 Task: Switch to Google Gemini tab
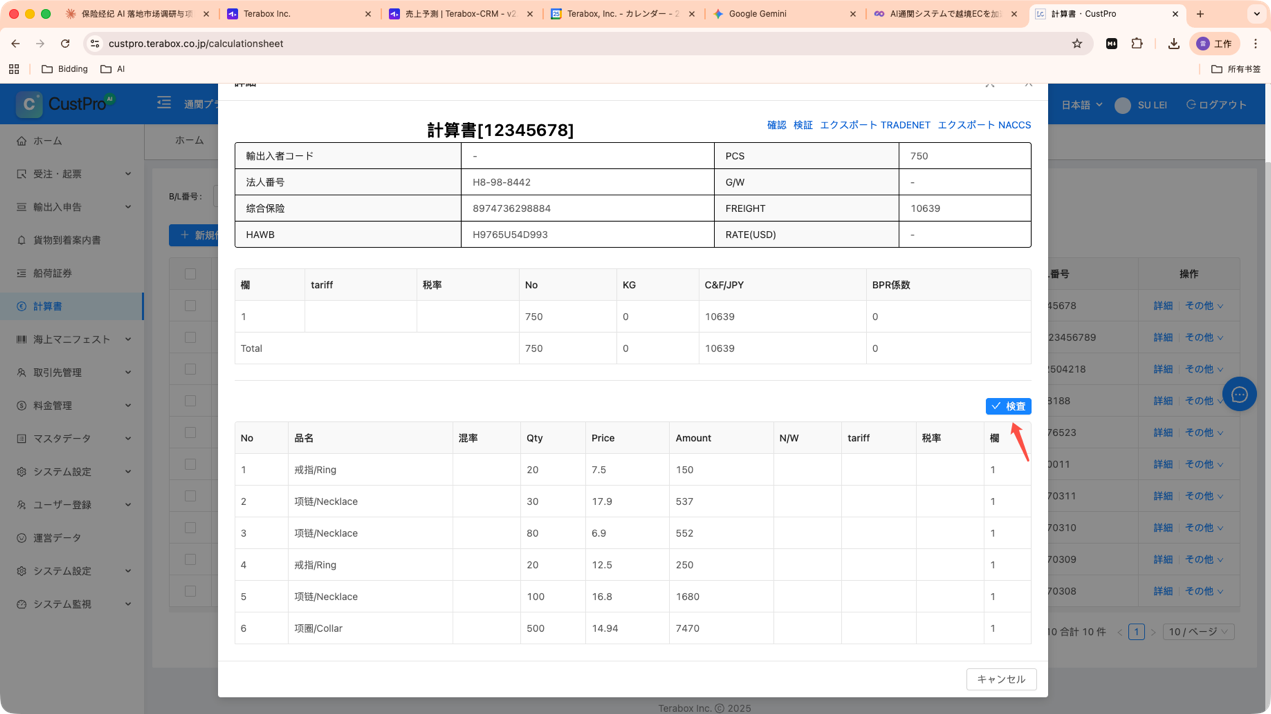785,14
